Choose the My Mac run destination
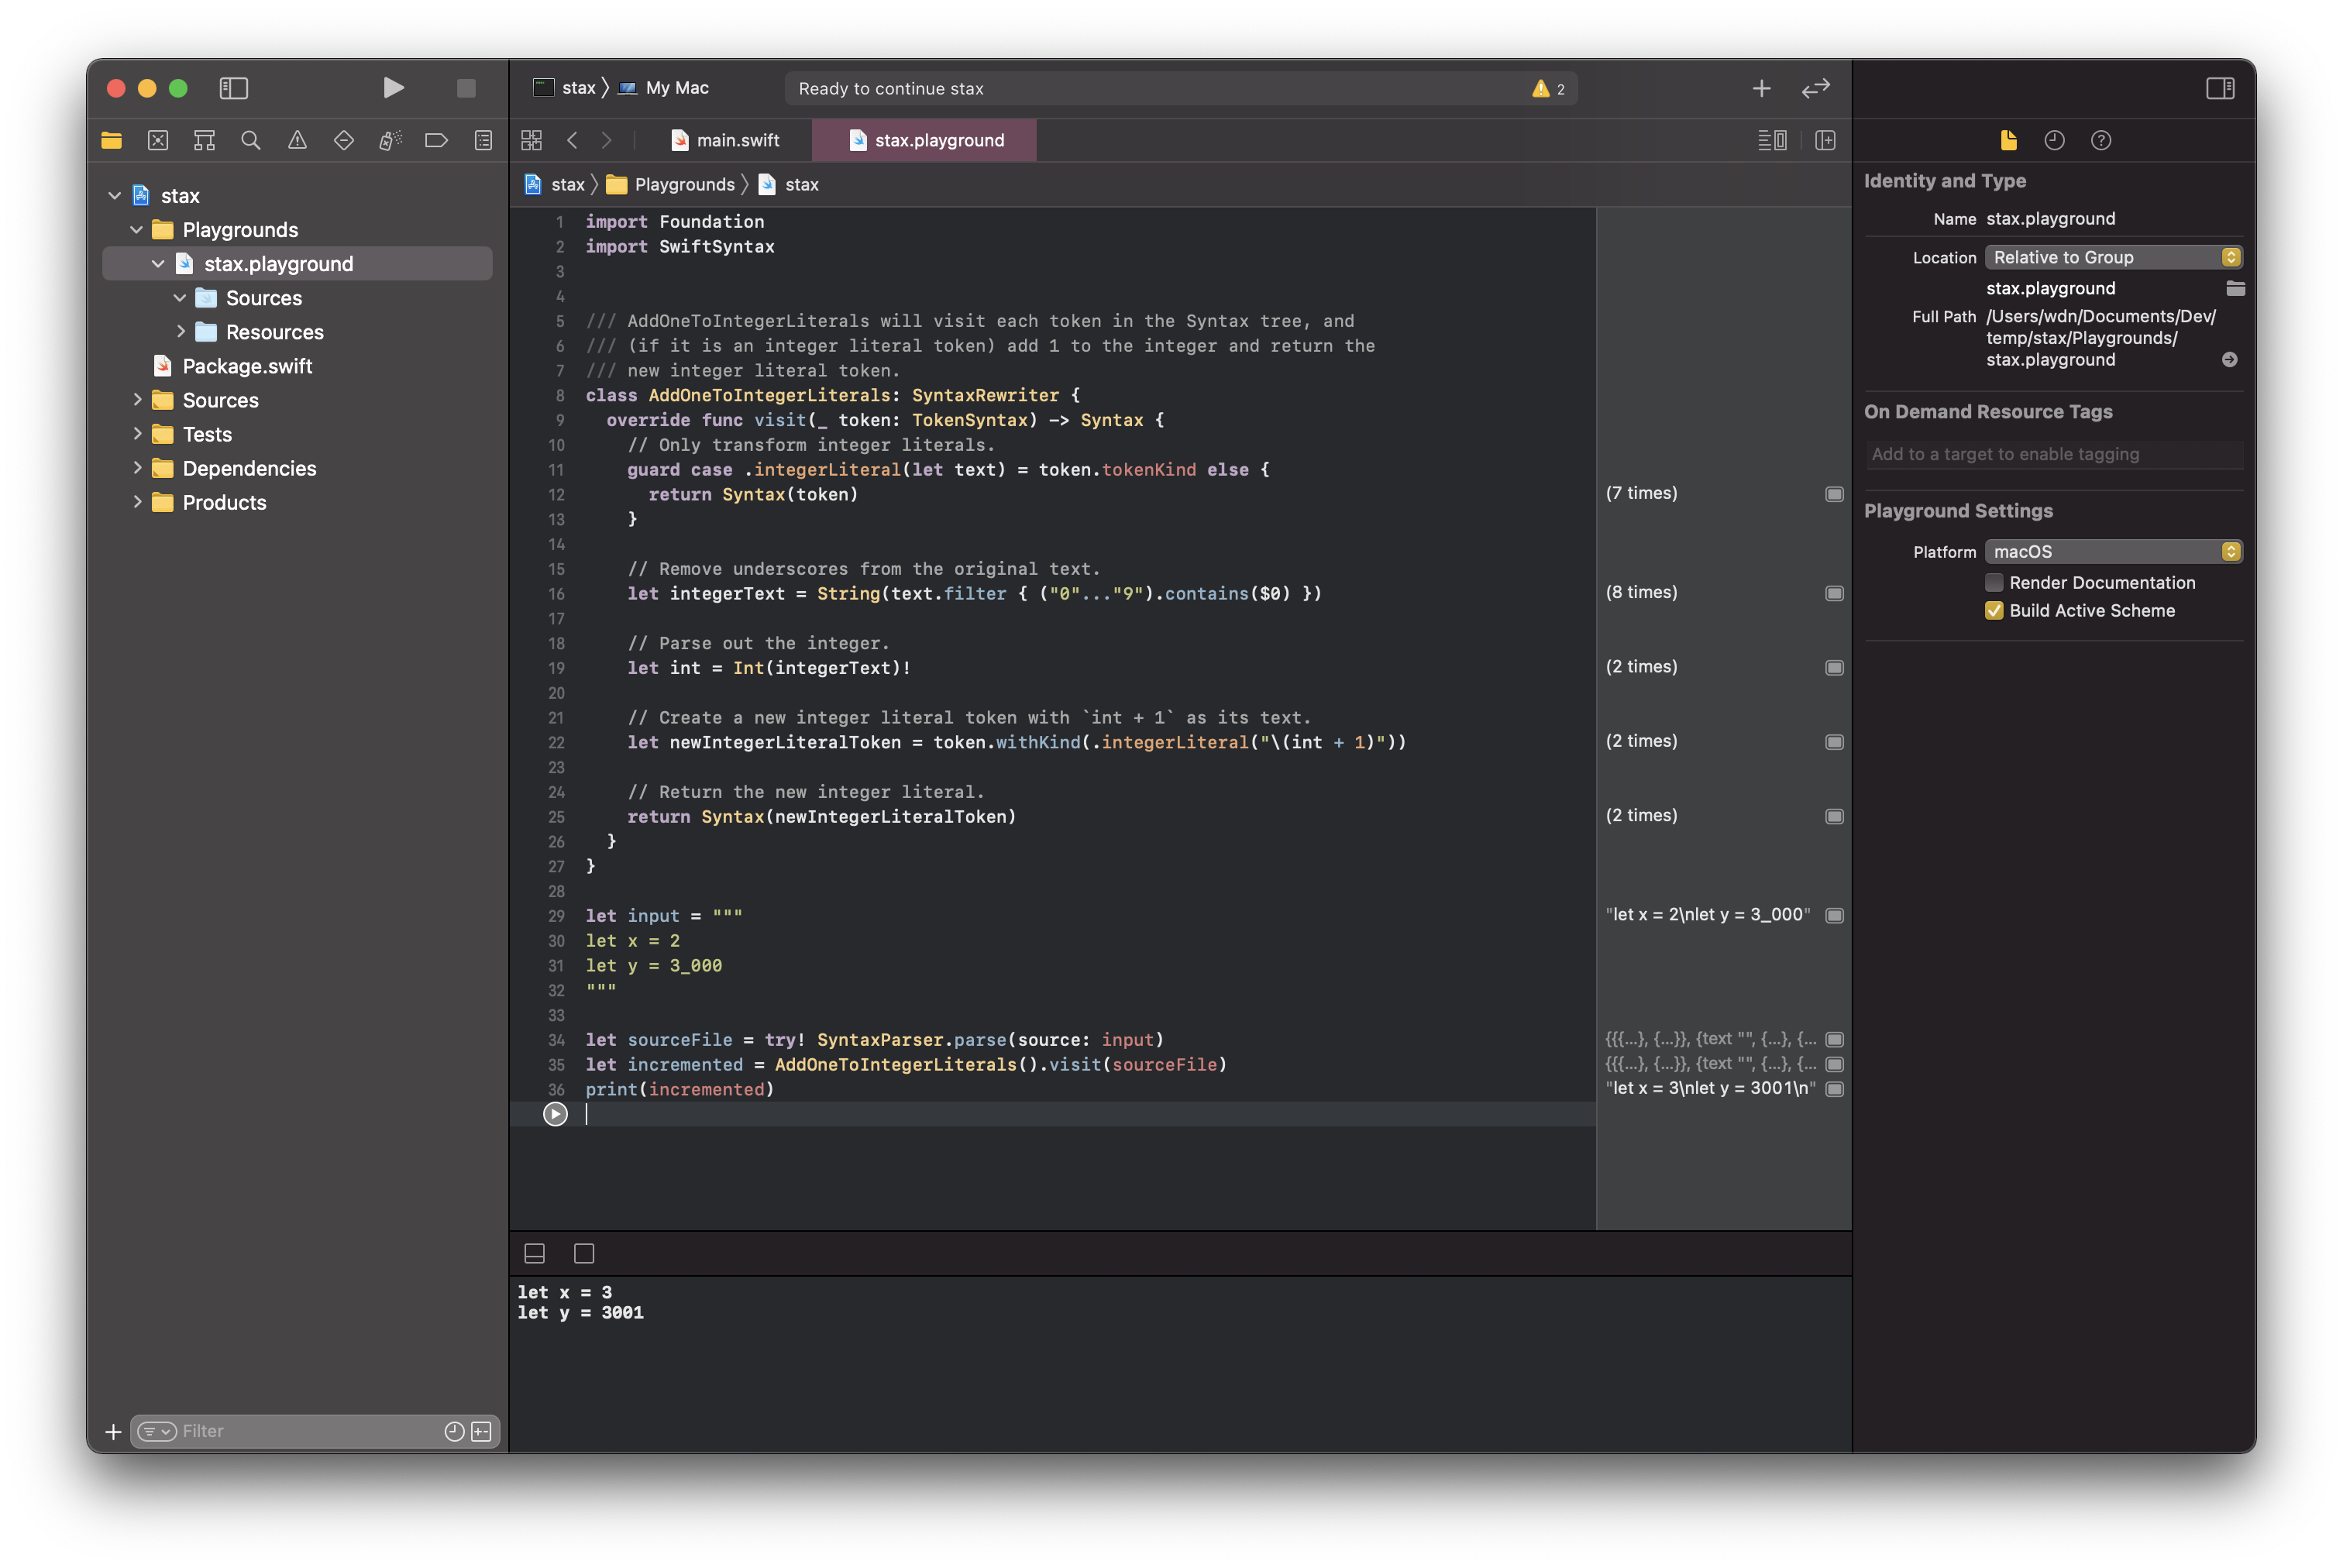Viewport: 2343px width, 1568px height. click(x=664, y=88)
